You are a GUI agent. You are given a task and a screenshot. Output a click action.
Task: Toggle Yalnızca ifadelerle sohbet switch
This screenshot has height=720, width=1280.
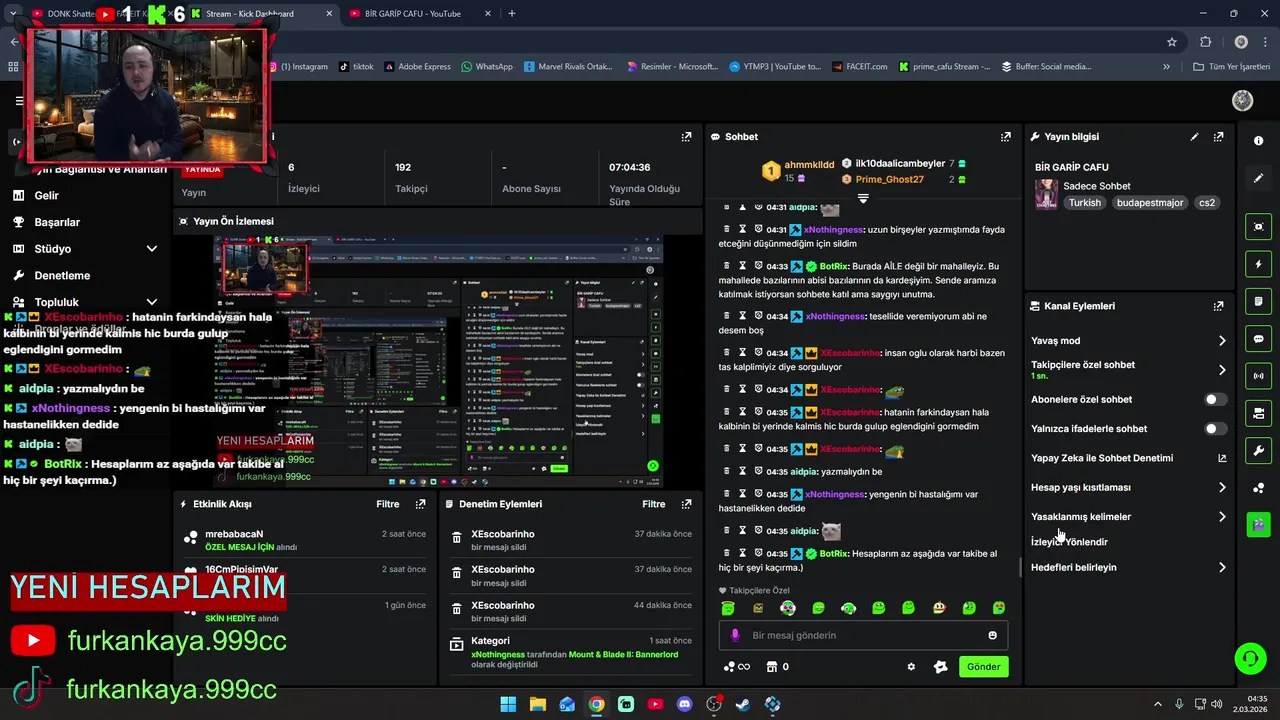tap(1215, 429)
